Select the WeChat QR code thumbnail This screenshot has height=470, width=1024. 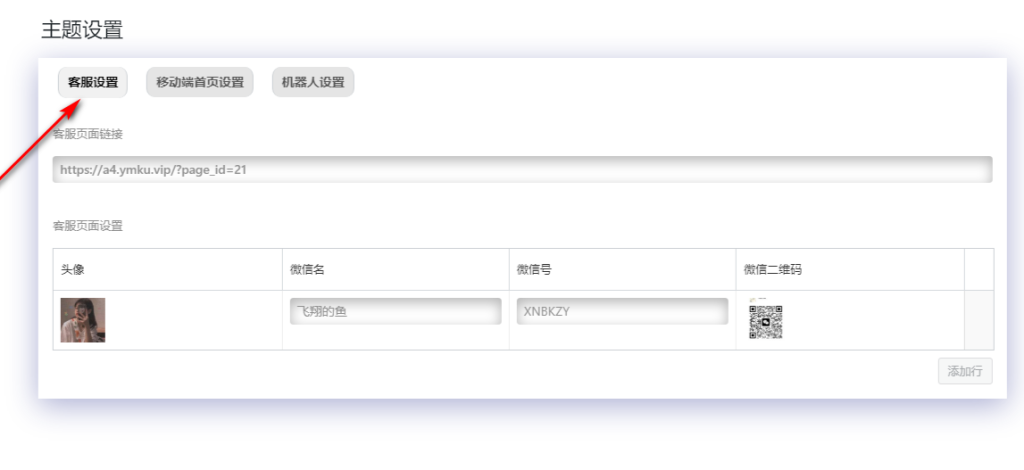click(x=765, y=320)
